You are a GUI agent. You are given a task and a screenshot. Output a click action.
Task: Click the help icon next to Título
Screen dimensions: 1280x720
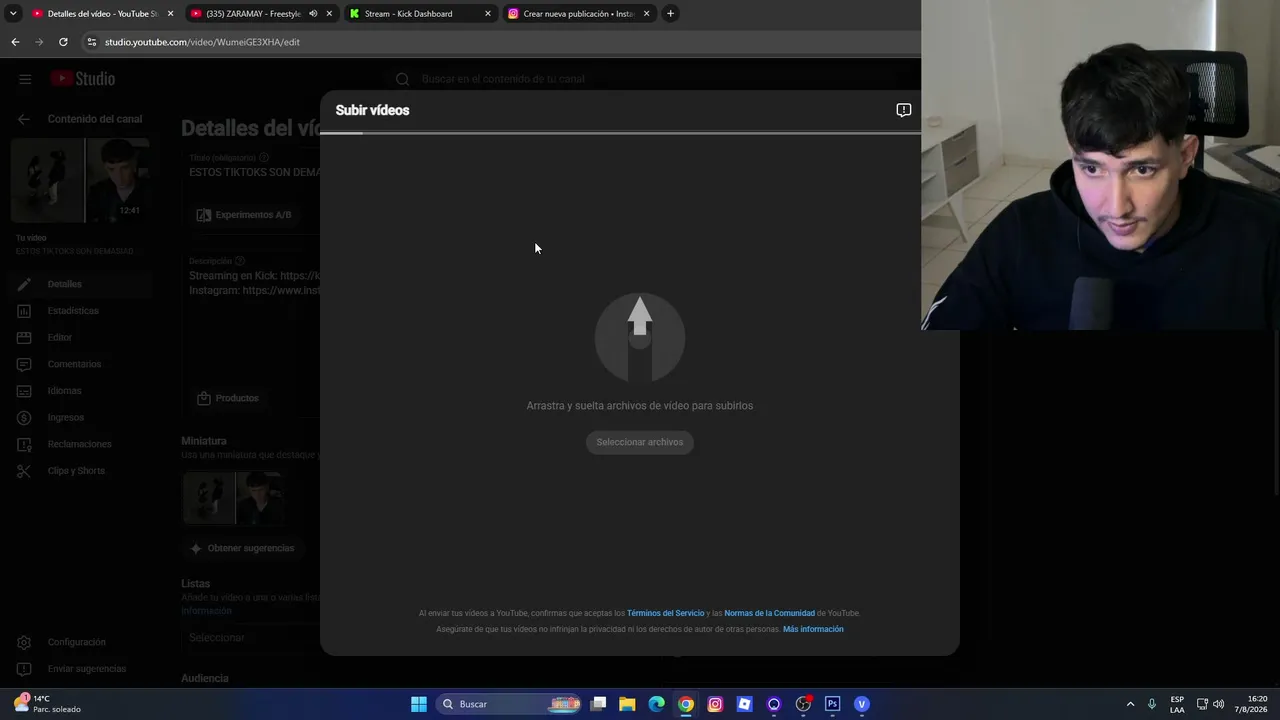click(x=264, y=158)
